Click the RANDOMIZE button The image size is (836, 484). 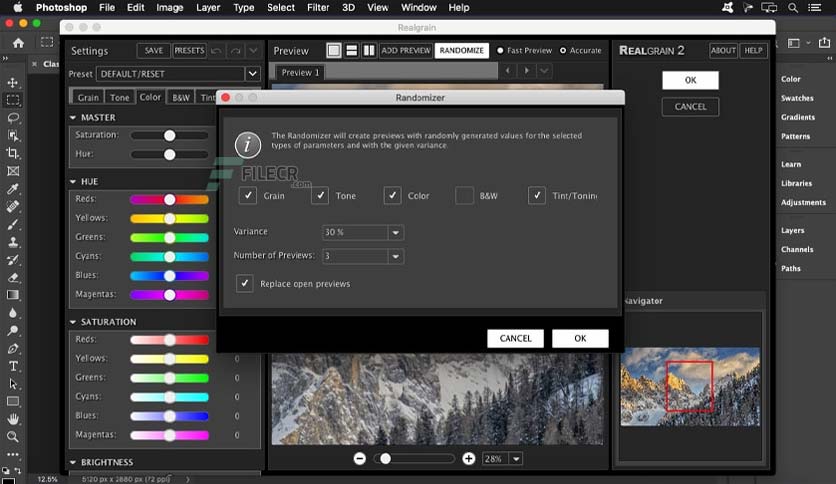pyautogui.click(x=462, y=51)
